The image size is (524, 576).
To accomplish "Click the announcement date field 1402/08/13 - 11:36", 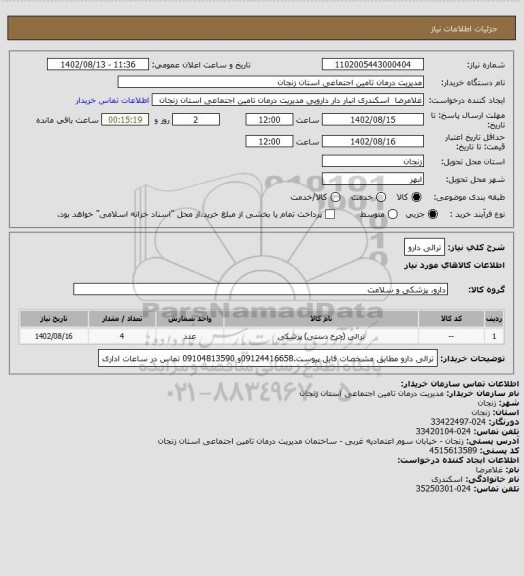I will click(98, 64).
